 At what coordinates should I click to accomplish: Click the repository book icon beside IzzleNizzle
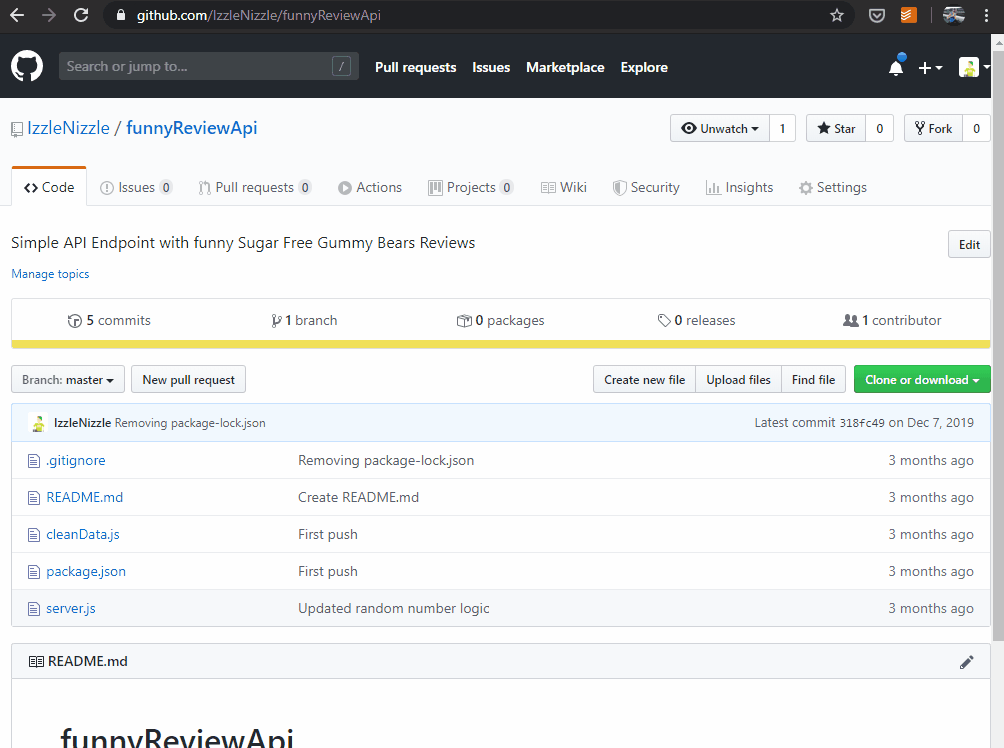pyautogui.click(x=17, y=129)
